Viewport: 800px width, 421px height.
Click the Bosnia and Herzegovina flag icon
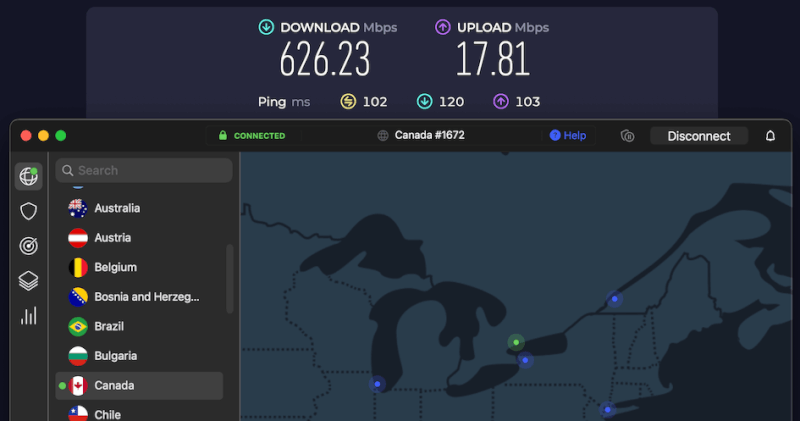[x=78, y=297]
